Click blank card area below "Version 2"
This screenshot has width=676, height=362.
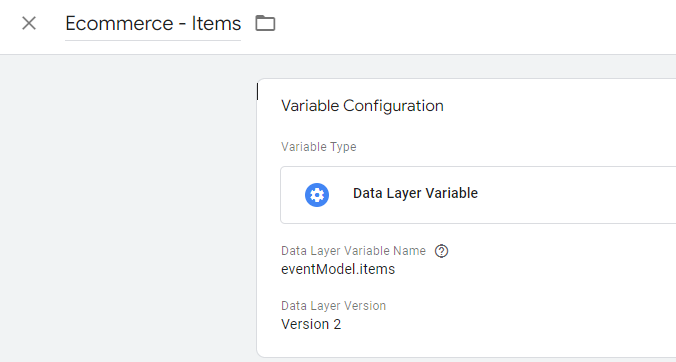point(466,344)
